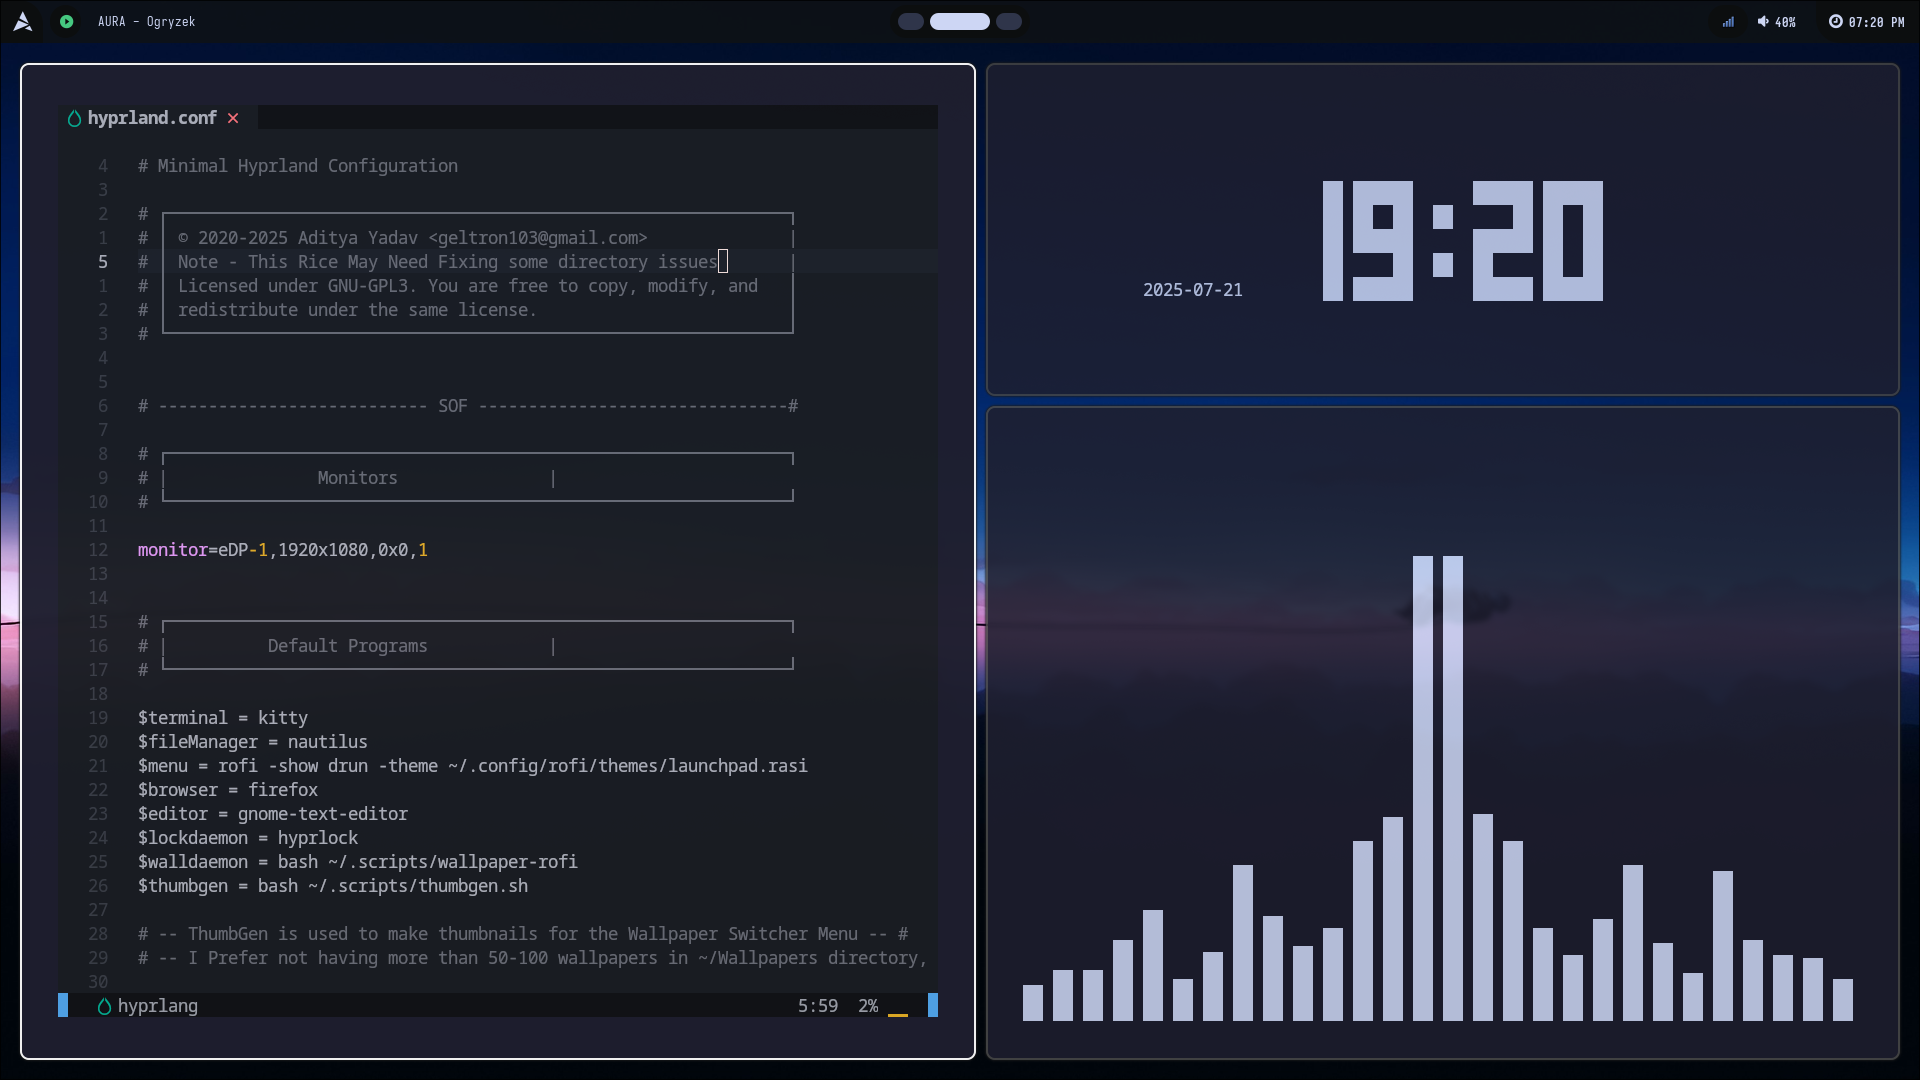1920x1080 pixels.
Task: Click the 07:20 PM time label
Action: pyautogui.click(x=1876, y=22)
